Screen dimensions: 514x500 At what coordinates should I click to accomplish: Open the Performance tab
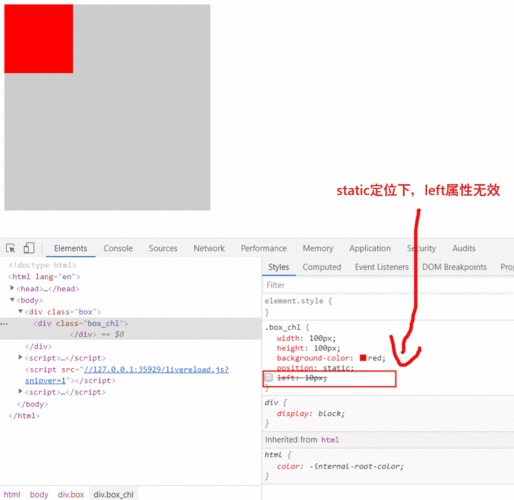point(264,248)
